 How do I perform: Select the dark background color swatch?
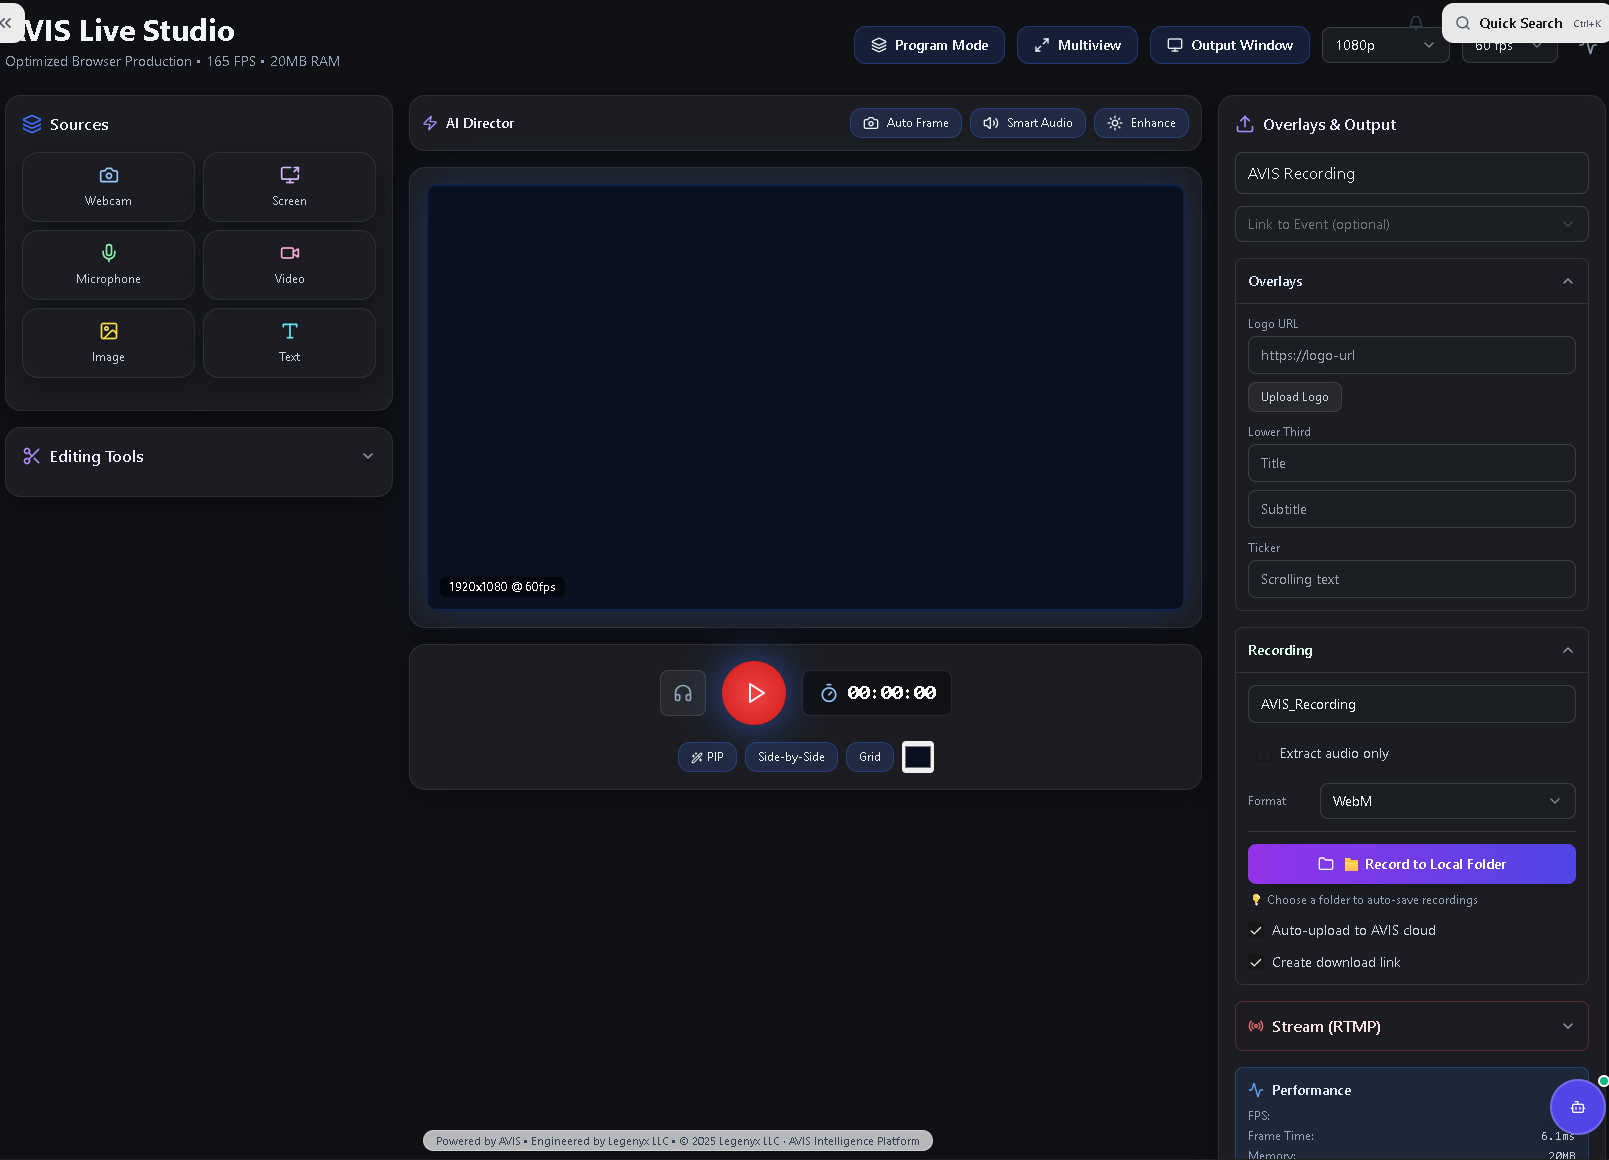[917, 757]
